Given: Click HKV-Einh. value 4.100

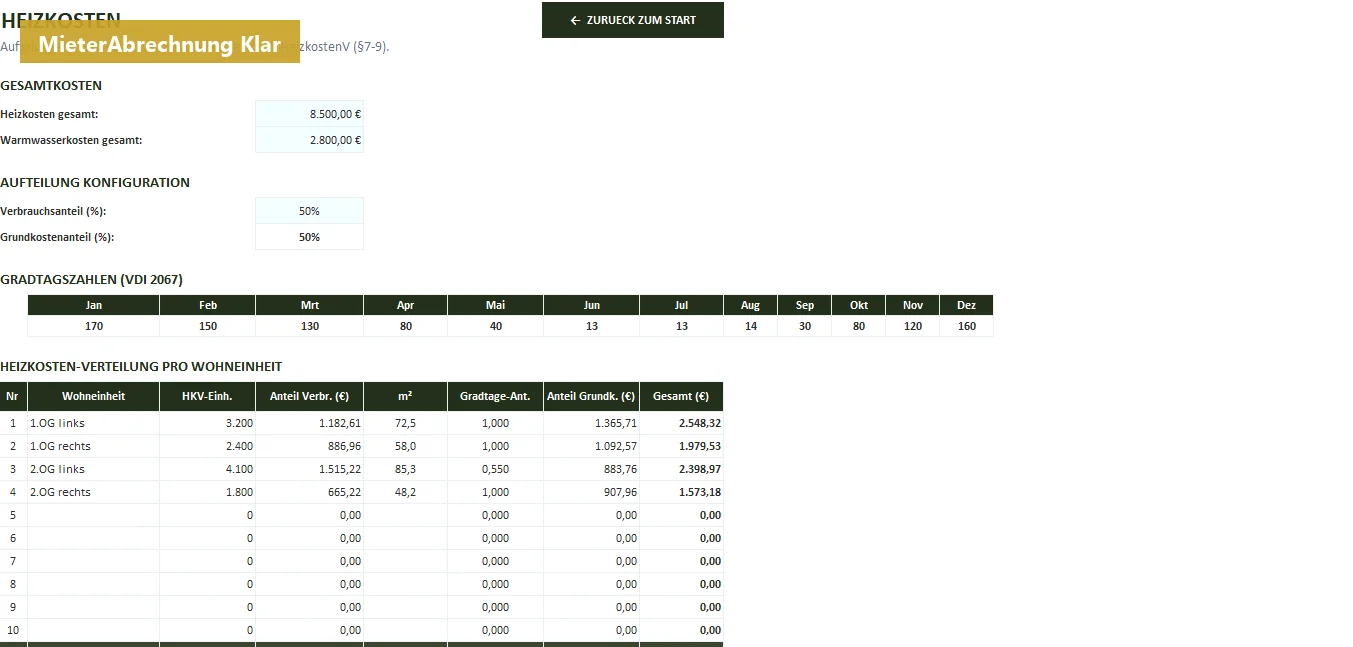Looking at the screenshot, I should pos(208,469).
